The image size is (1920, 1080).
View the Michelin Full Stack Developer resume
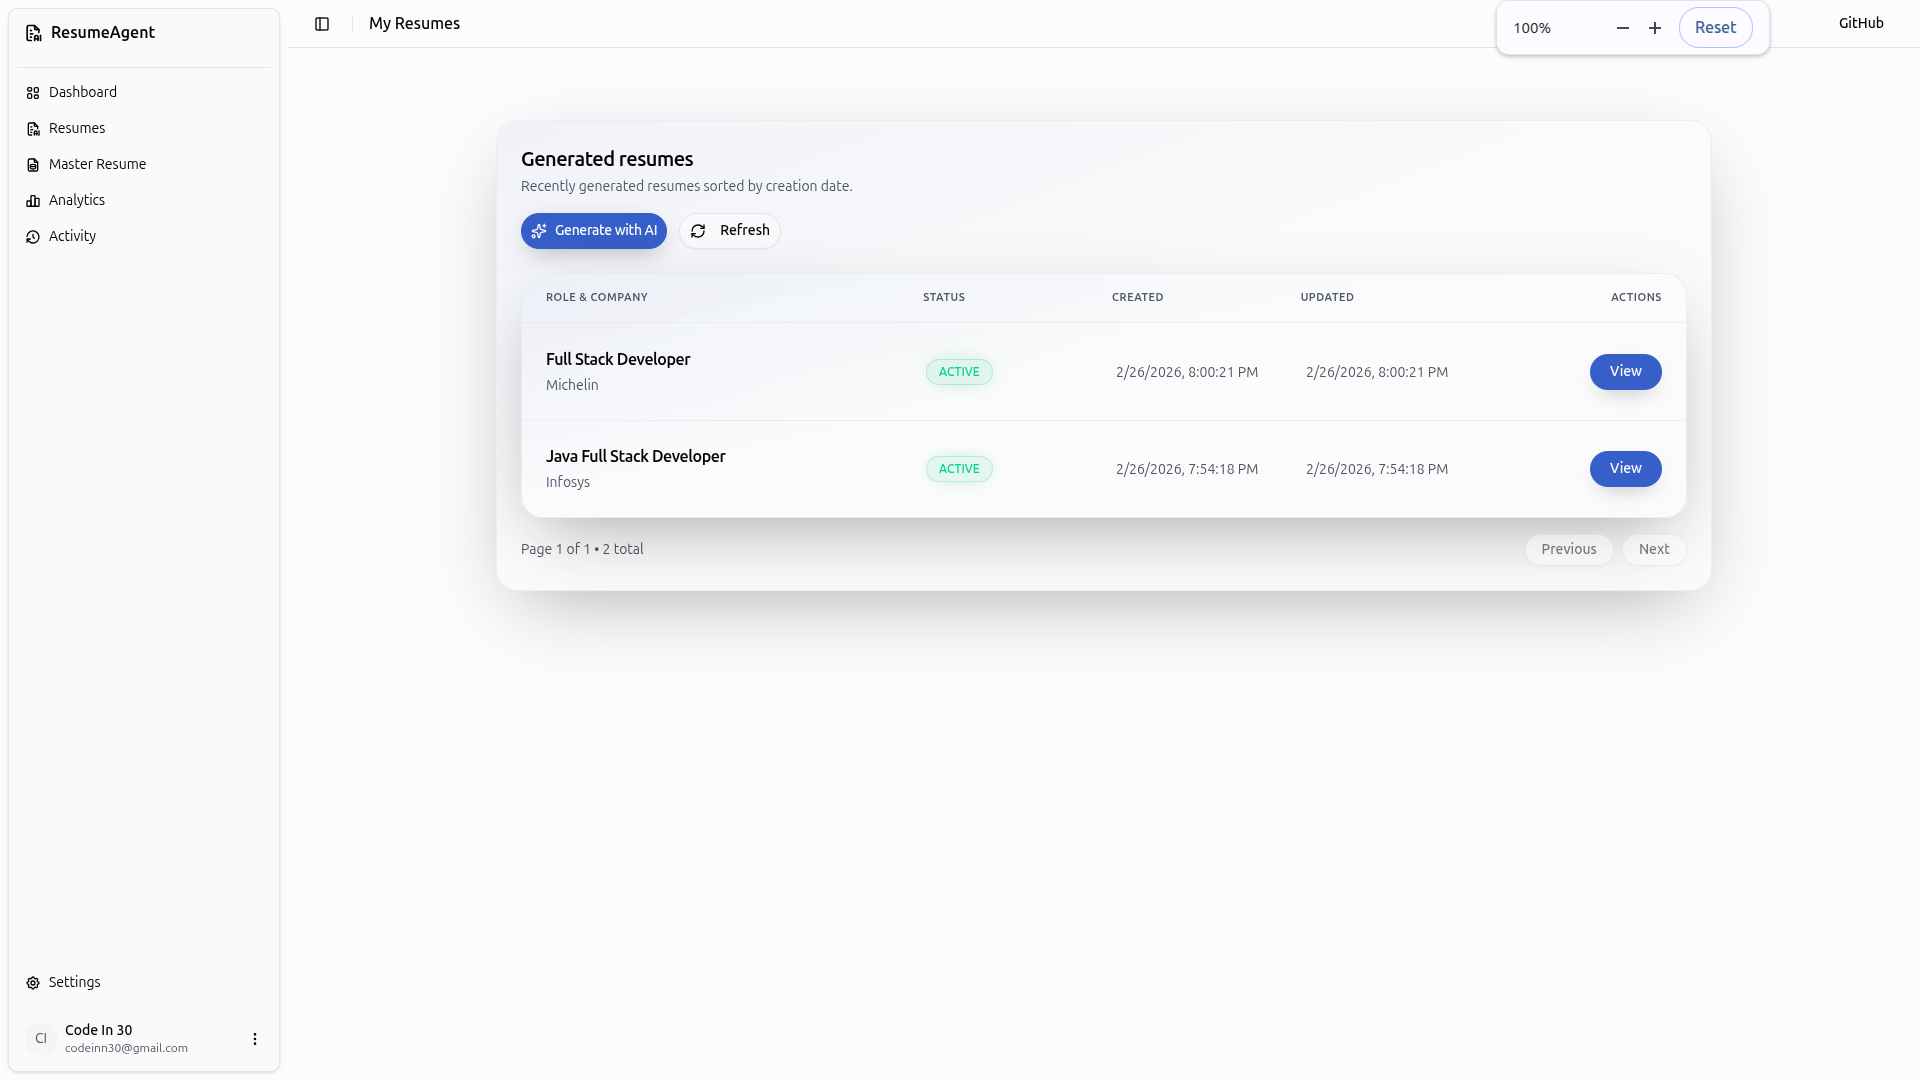1625,372
